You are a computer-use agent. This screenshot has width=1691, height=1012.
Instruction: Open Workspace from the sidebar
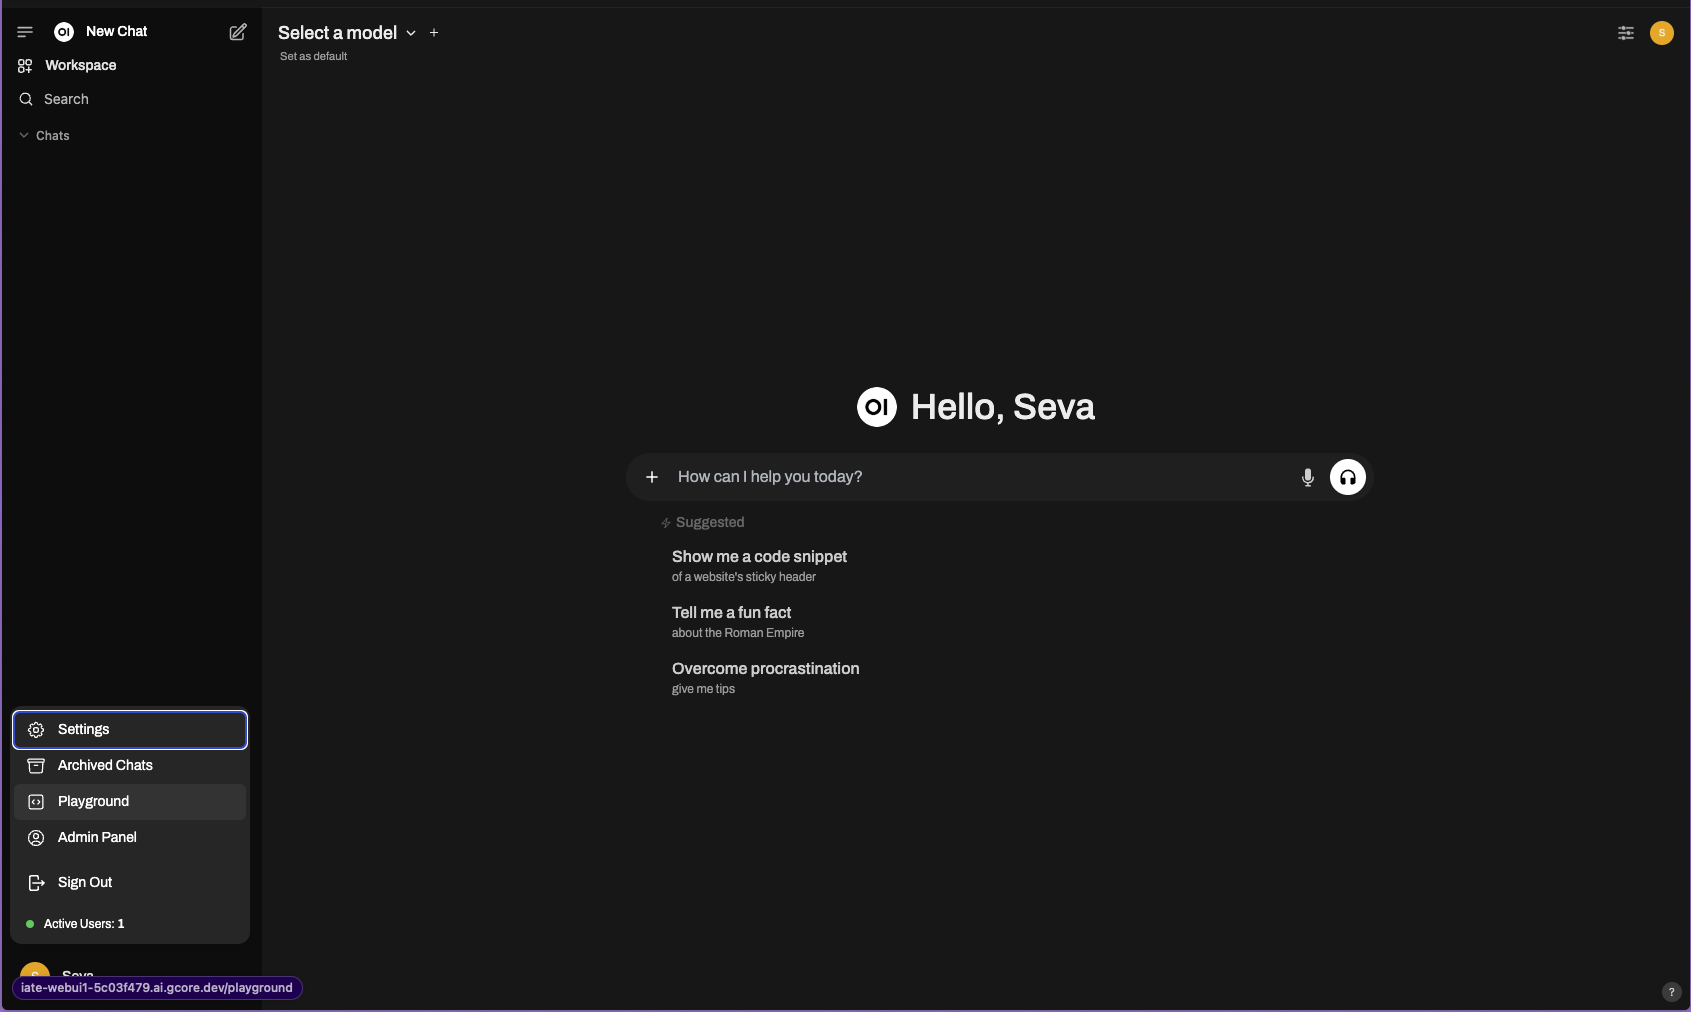[x=130, y=66]
